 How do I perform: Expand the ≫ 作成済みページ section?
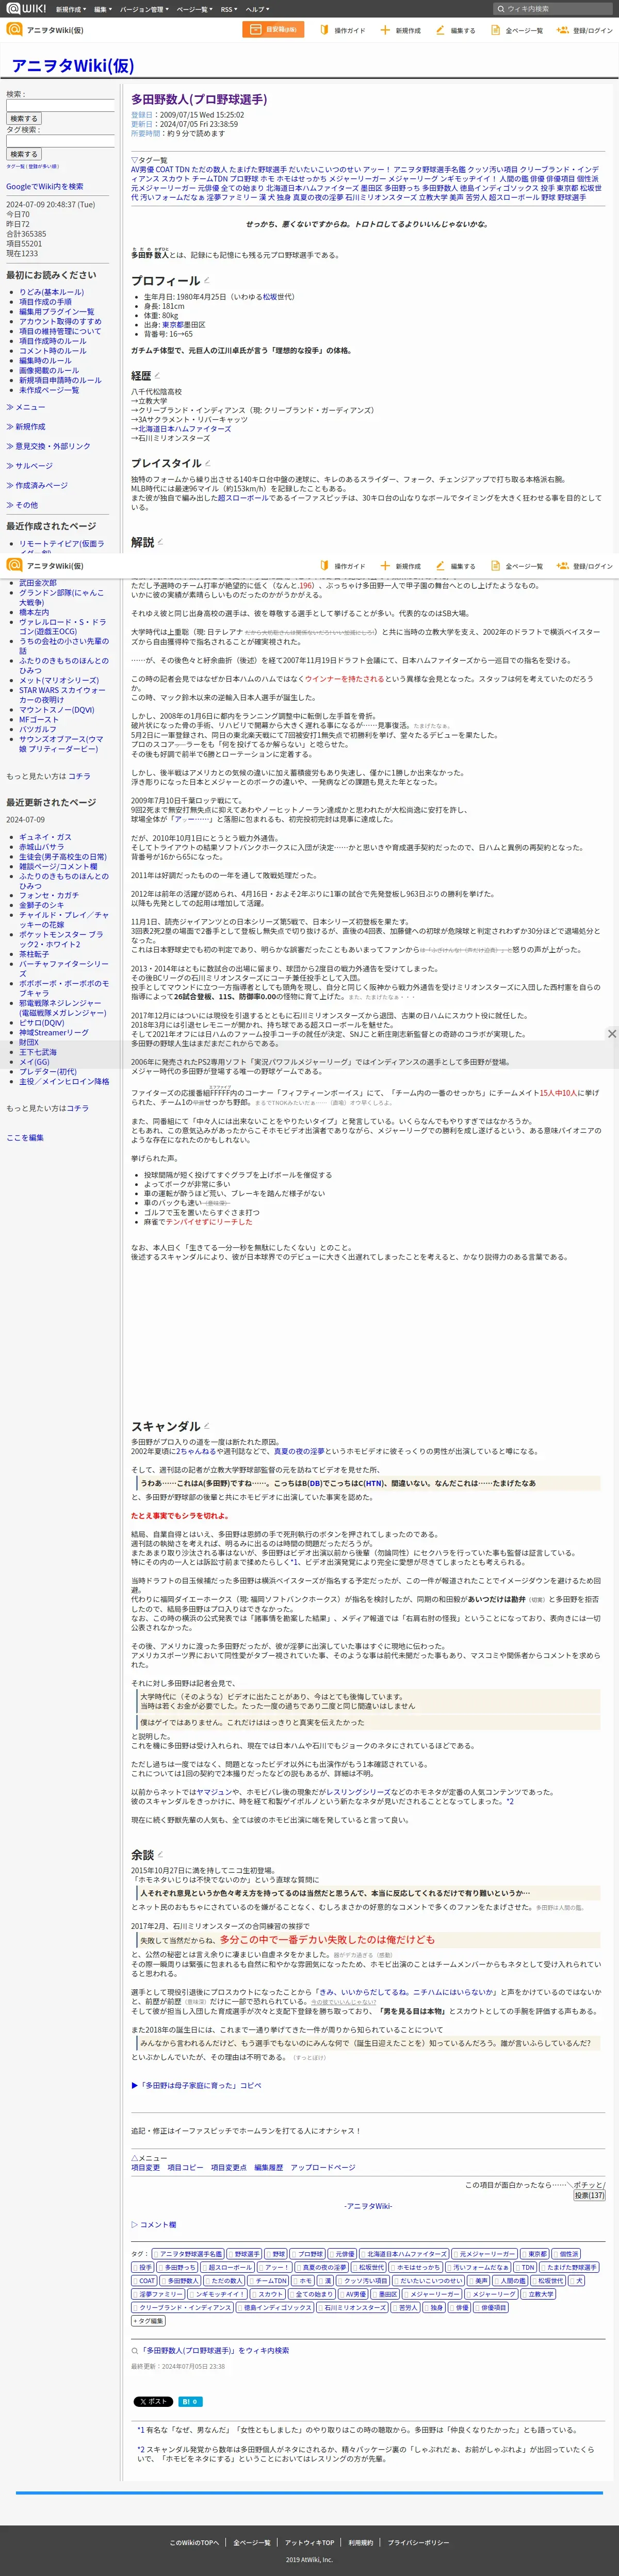click(37, 485)
